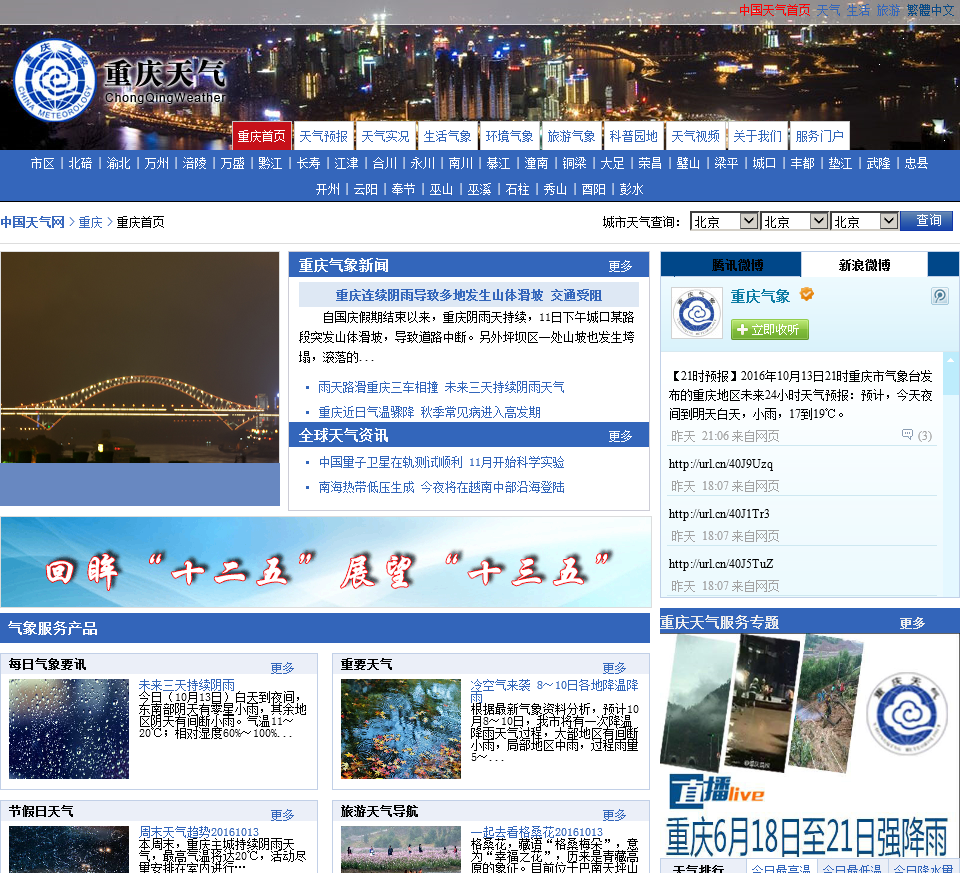The width and height of the screenshot is (960, 873).
Task: Click the 繁體中文 language link
Action: coord(931,10)
